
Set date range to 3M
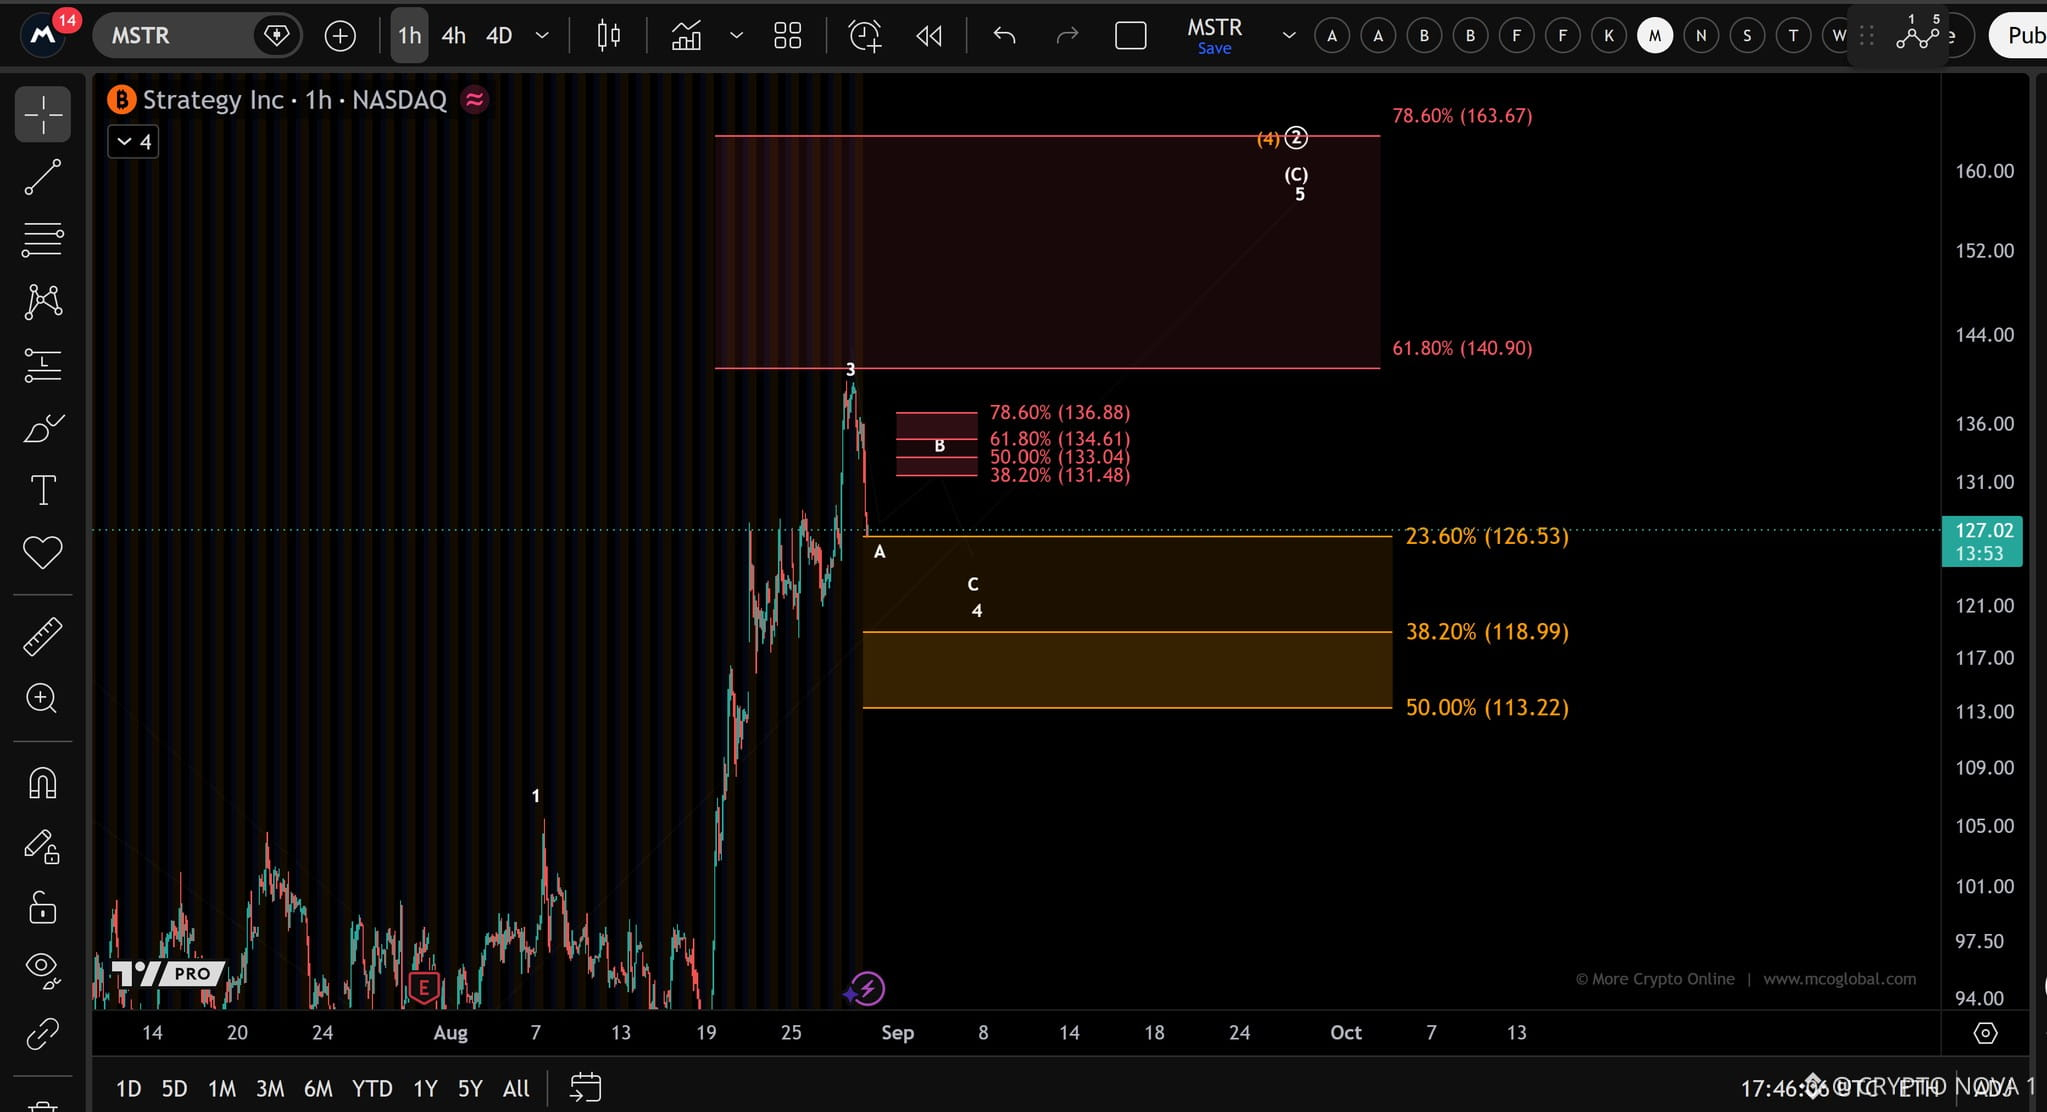coord(270,1088)
